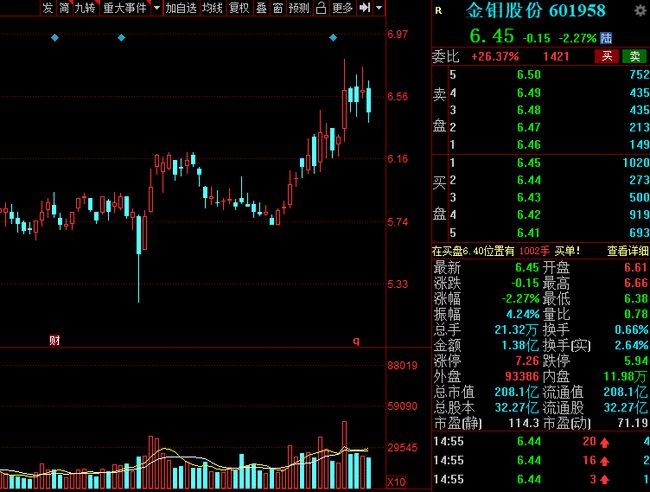Open the 查看详细 details link

coord(628,250)
